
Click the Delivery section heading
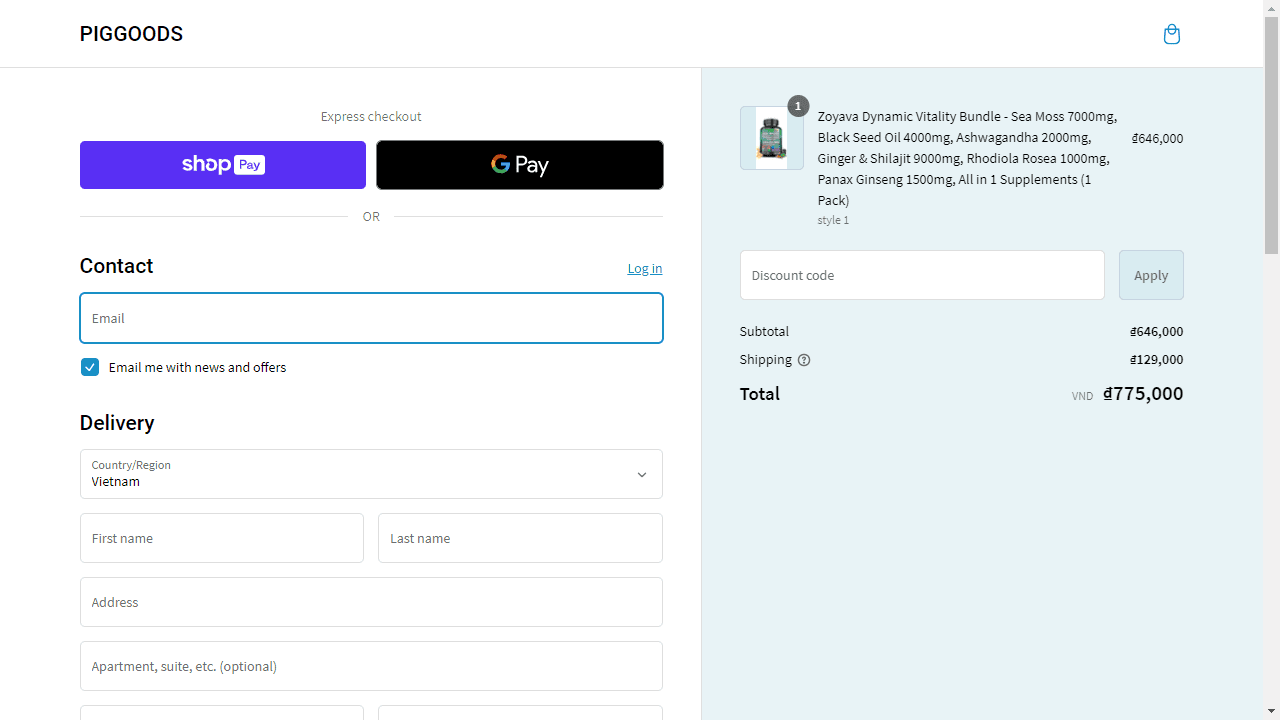click(117, 423)
